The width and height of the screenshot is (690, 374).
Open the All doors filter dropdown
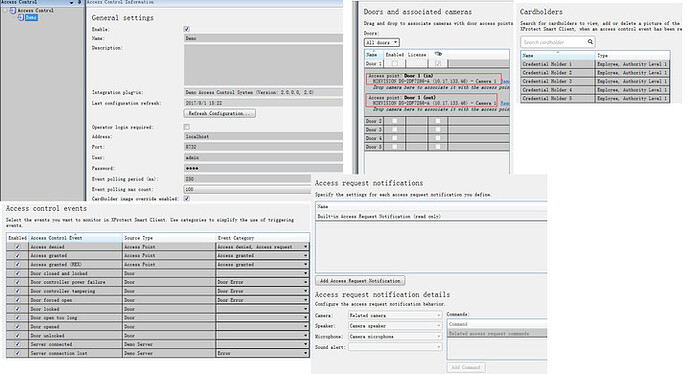point(382,43)
